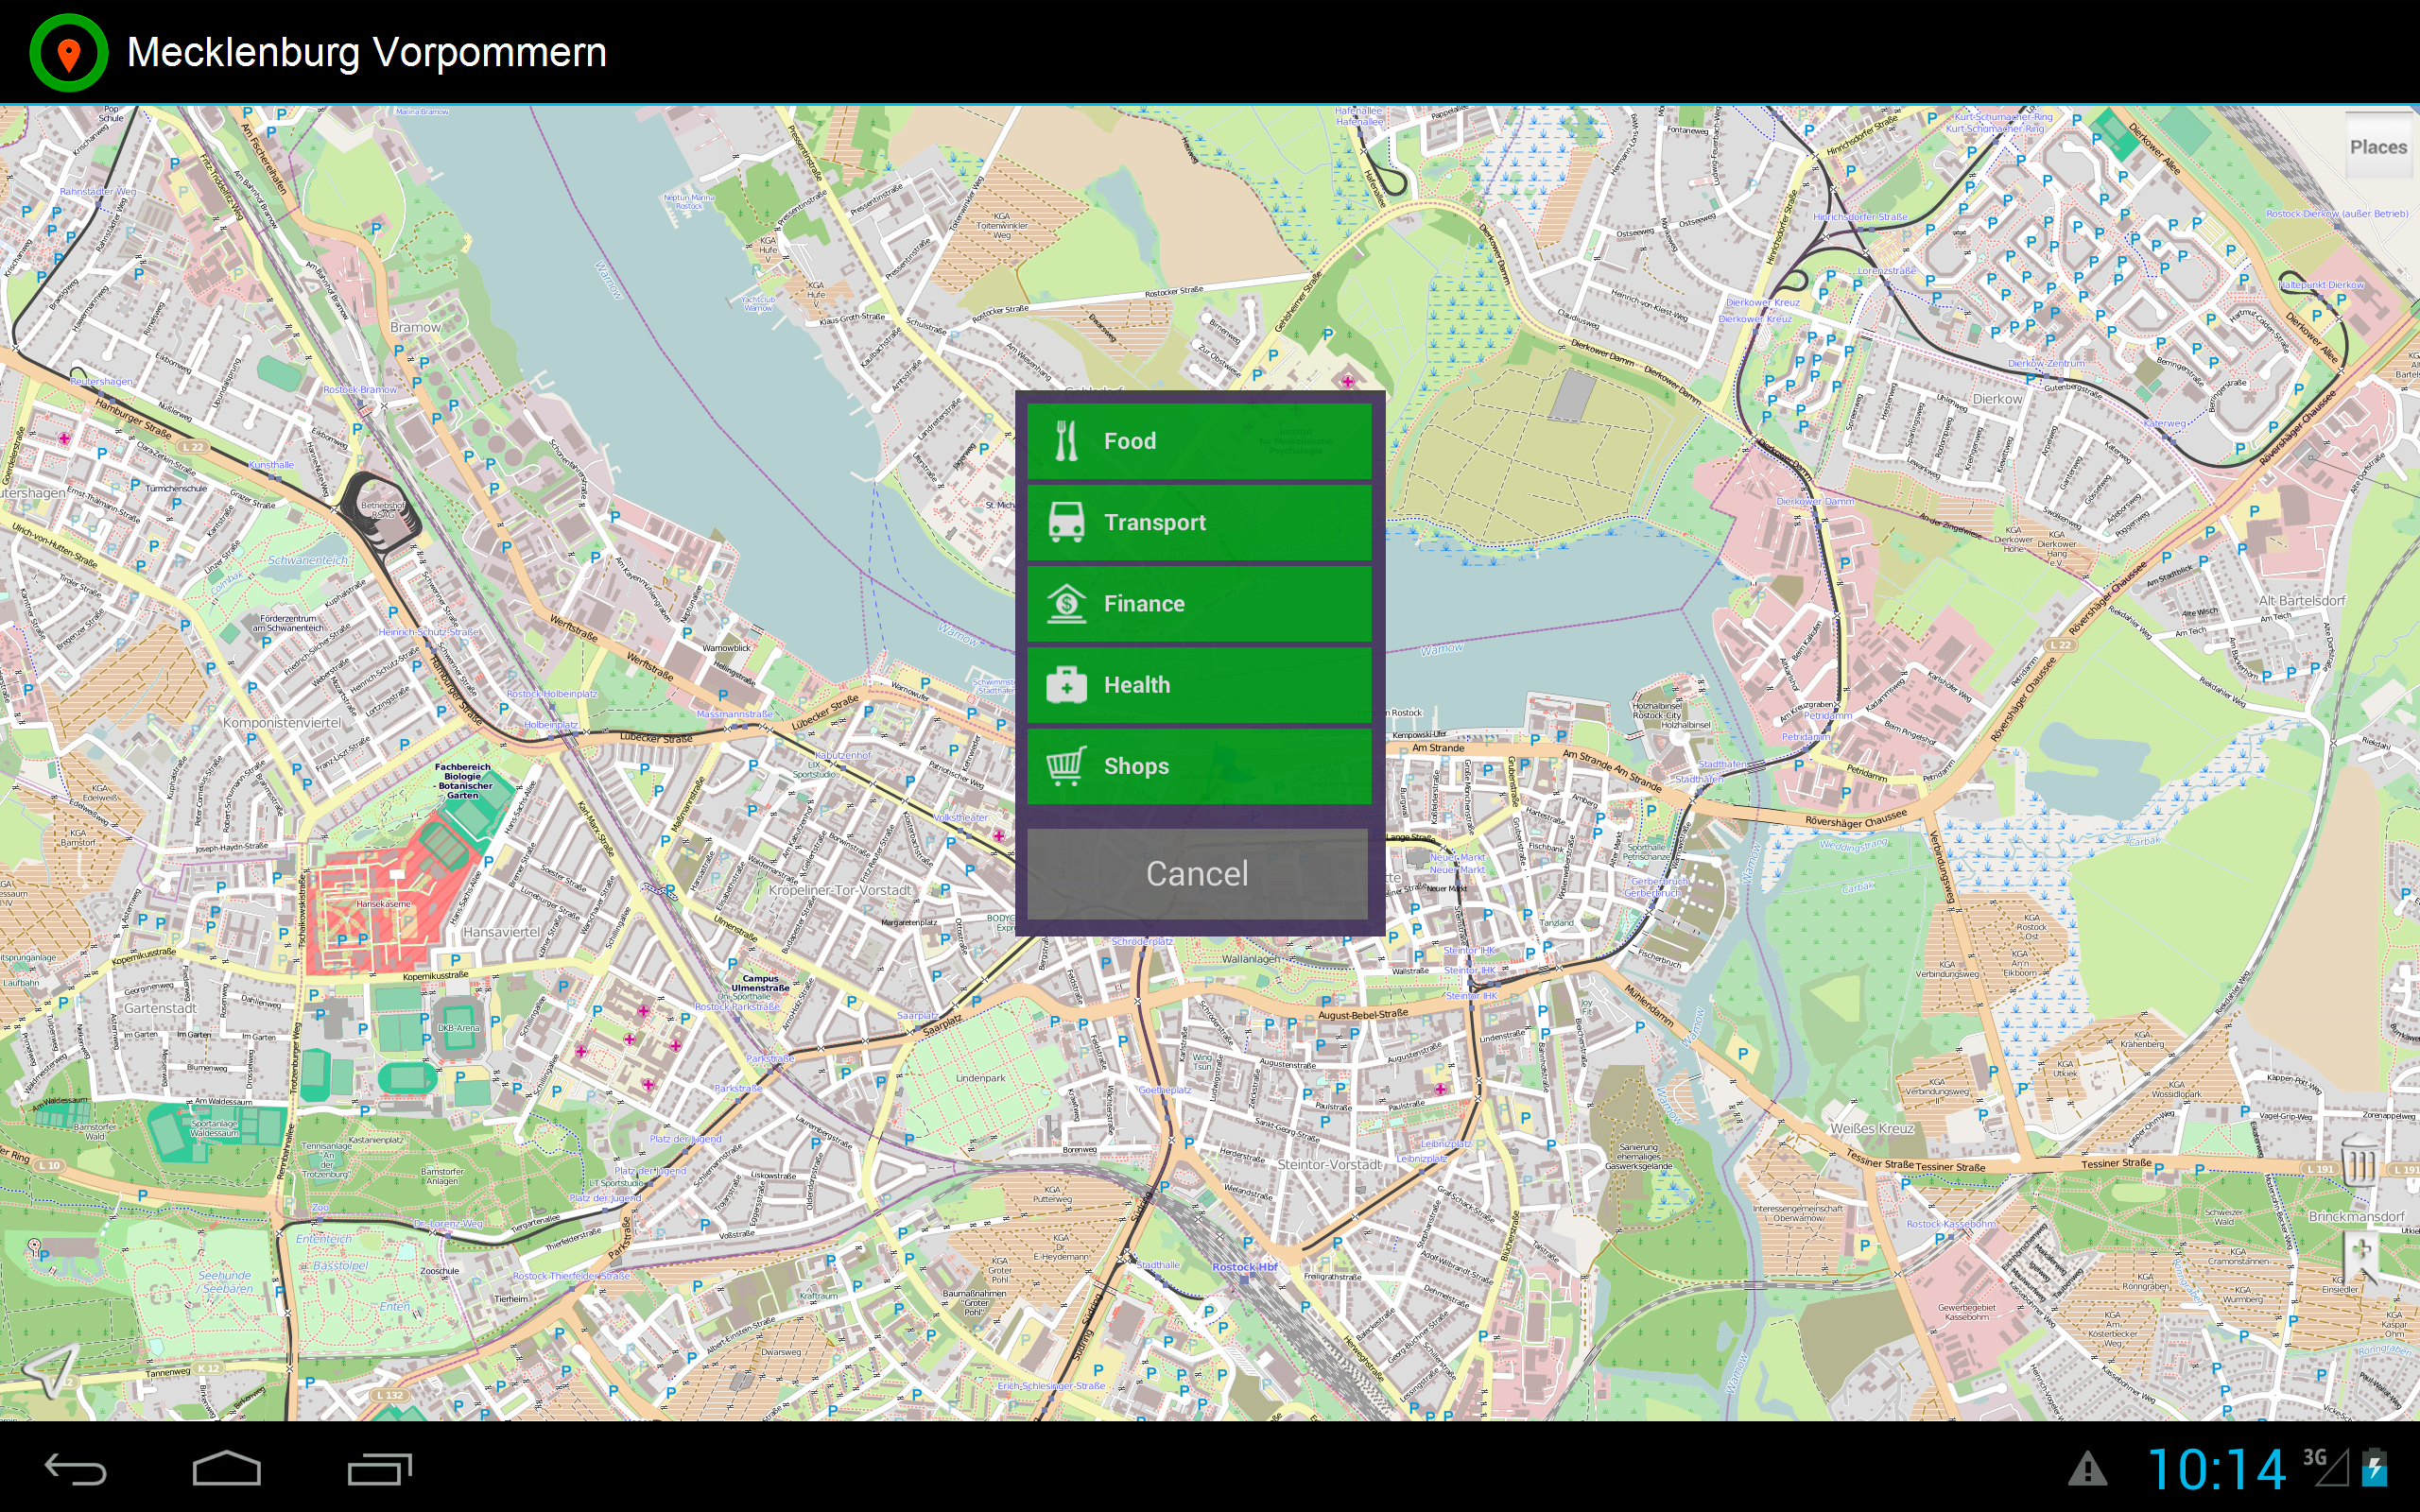Click the fork and knife Food icon
2420x1512 pixels.
click(1066, 441)
